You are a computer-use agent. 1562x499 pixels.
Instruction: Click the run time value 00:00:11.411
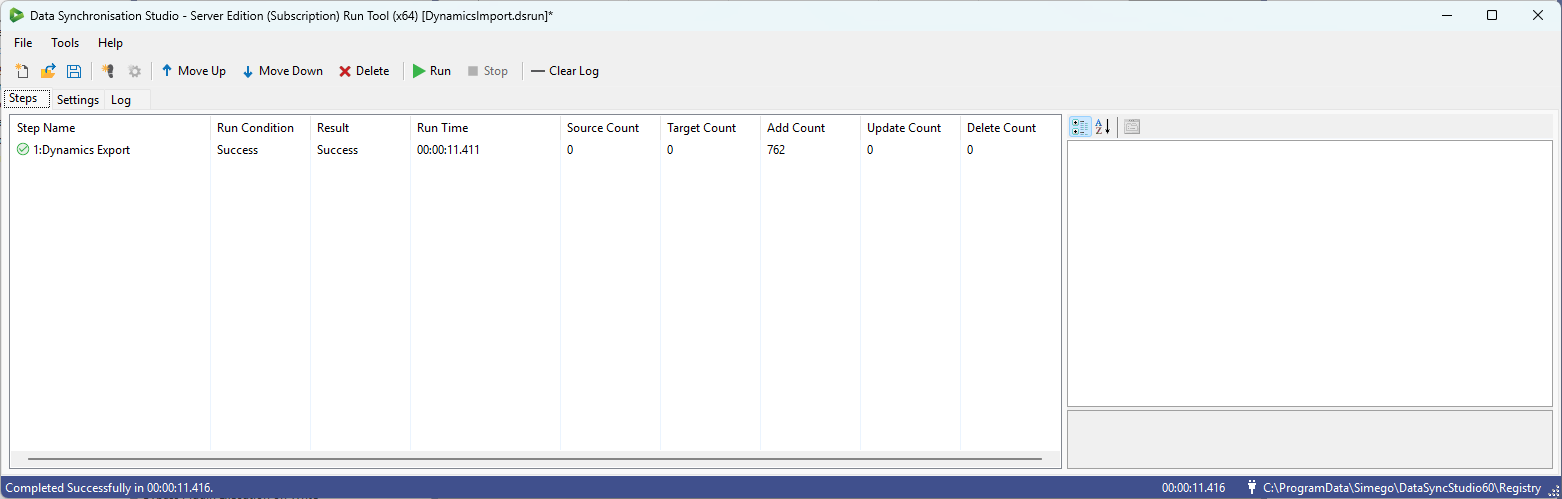coord(449,150)
